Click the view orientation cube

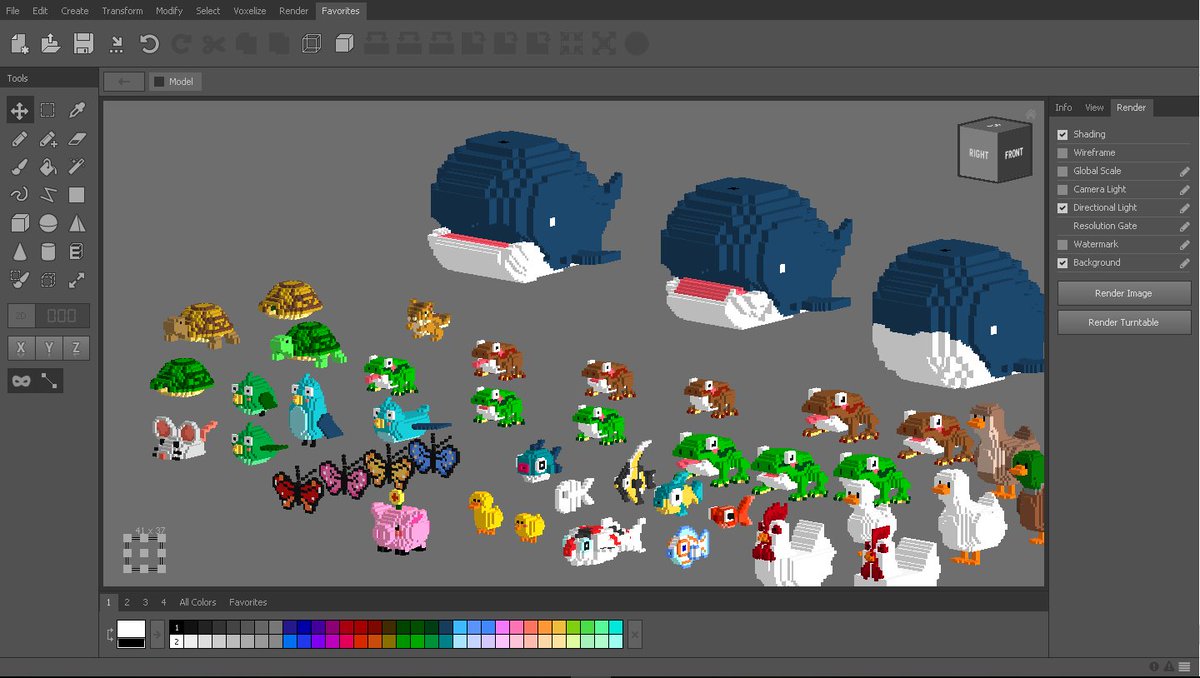(996, 150)
